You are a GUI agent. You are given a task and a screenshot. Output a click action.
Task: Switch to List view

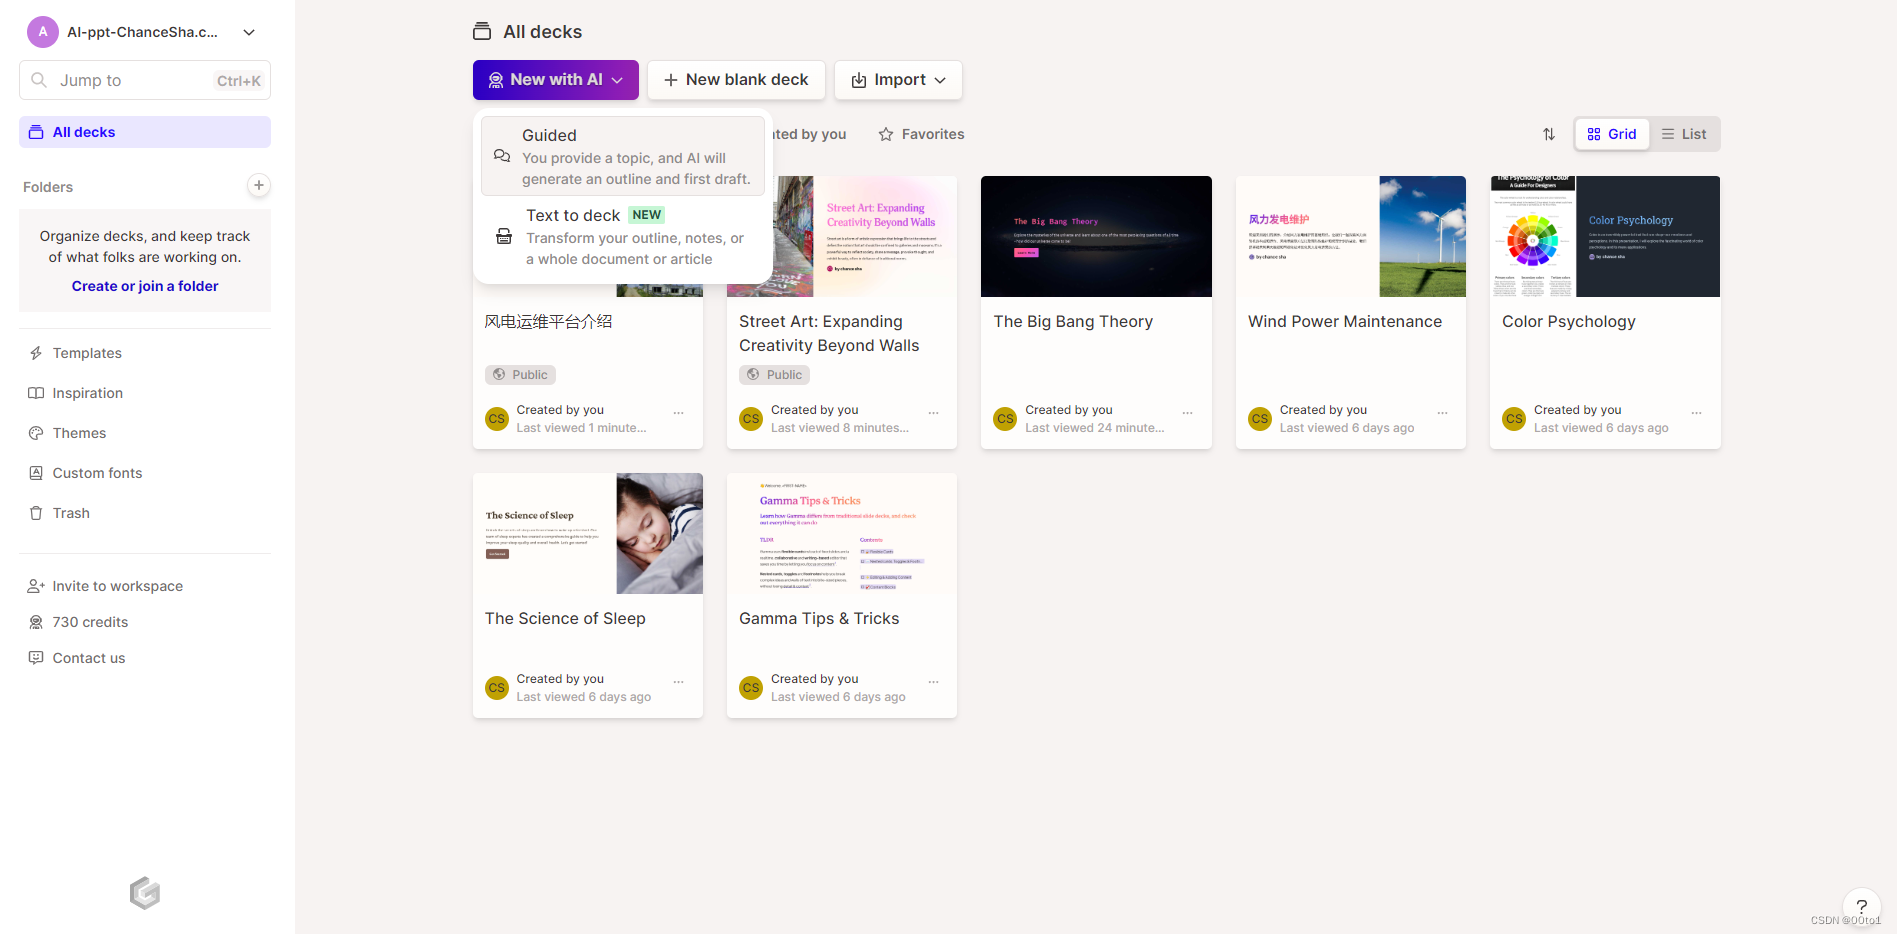click(x=1684, y=134)
